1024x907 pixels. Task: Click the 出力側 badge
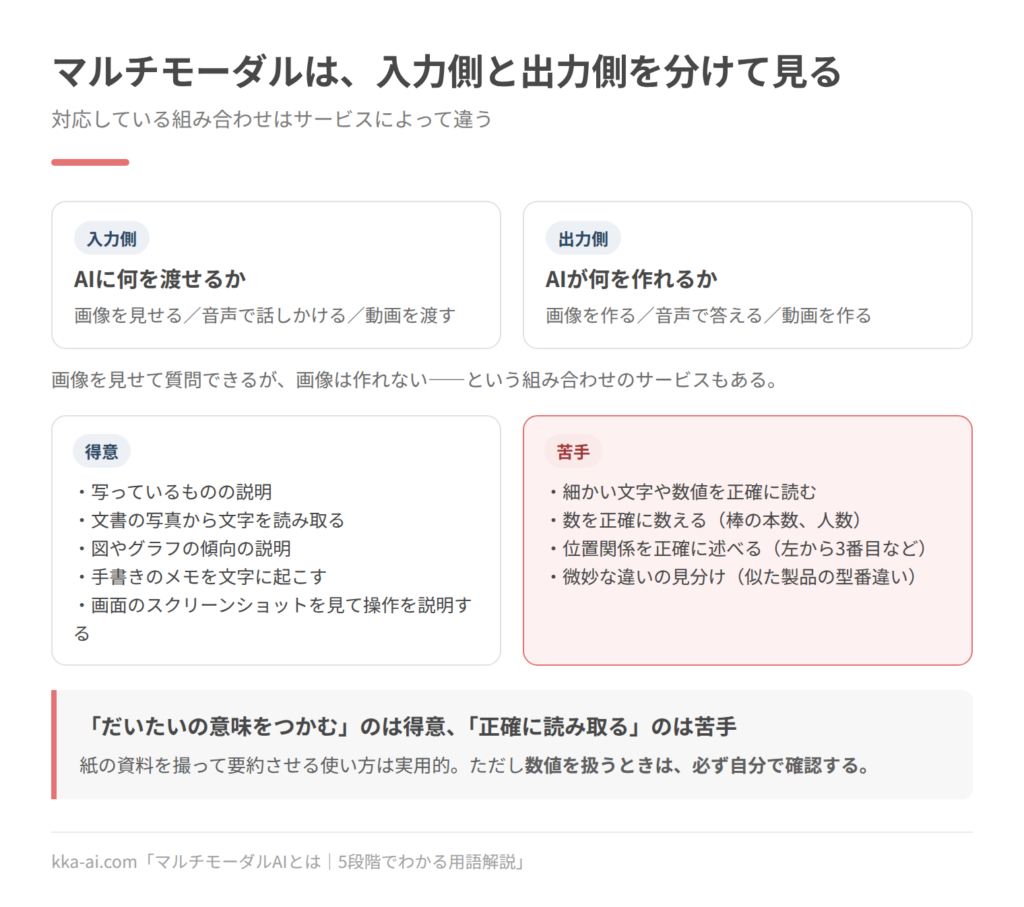(583, 239)
